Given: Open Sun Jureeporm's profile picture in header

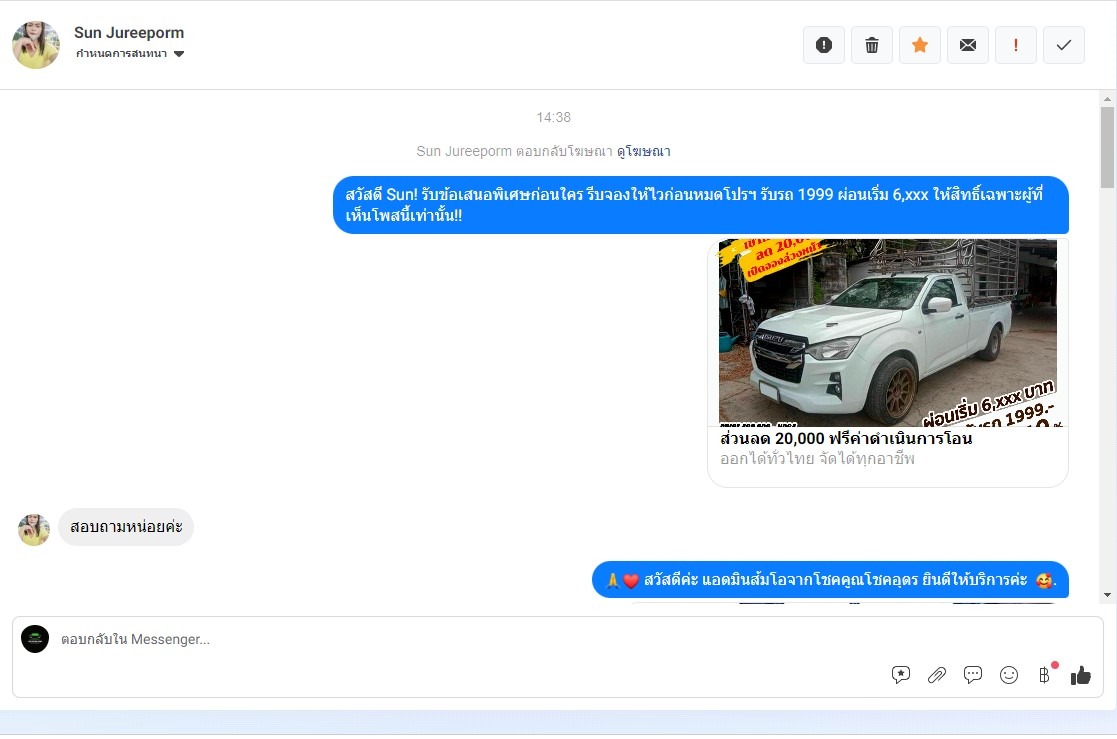Looking at the screenshot, I should (36, 45).
